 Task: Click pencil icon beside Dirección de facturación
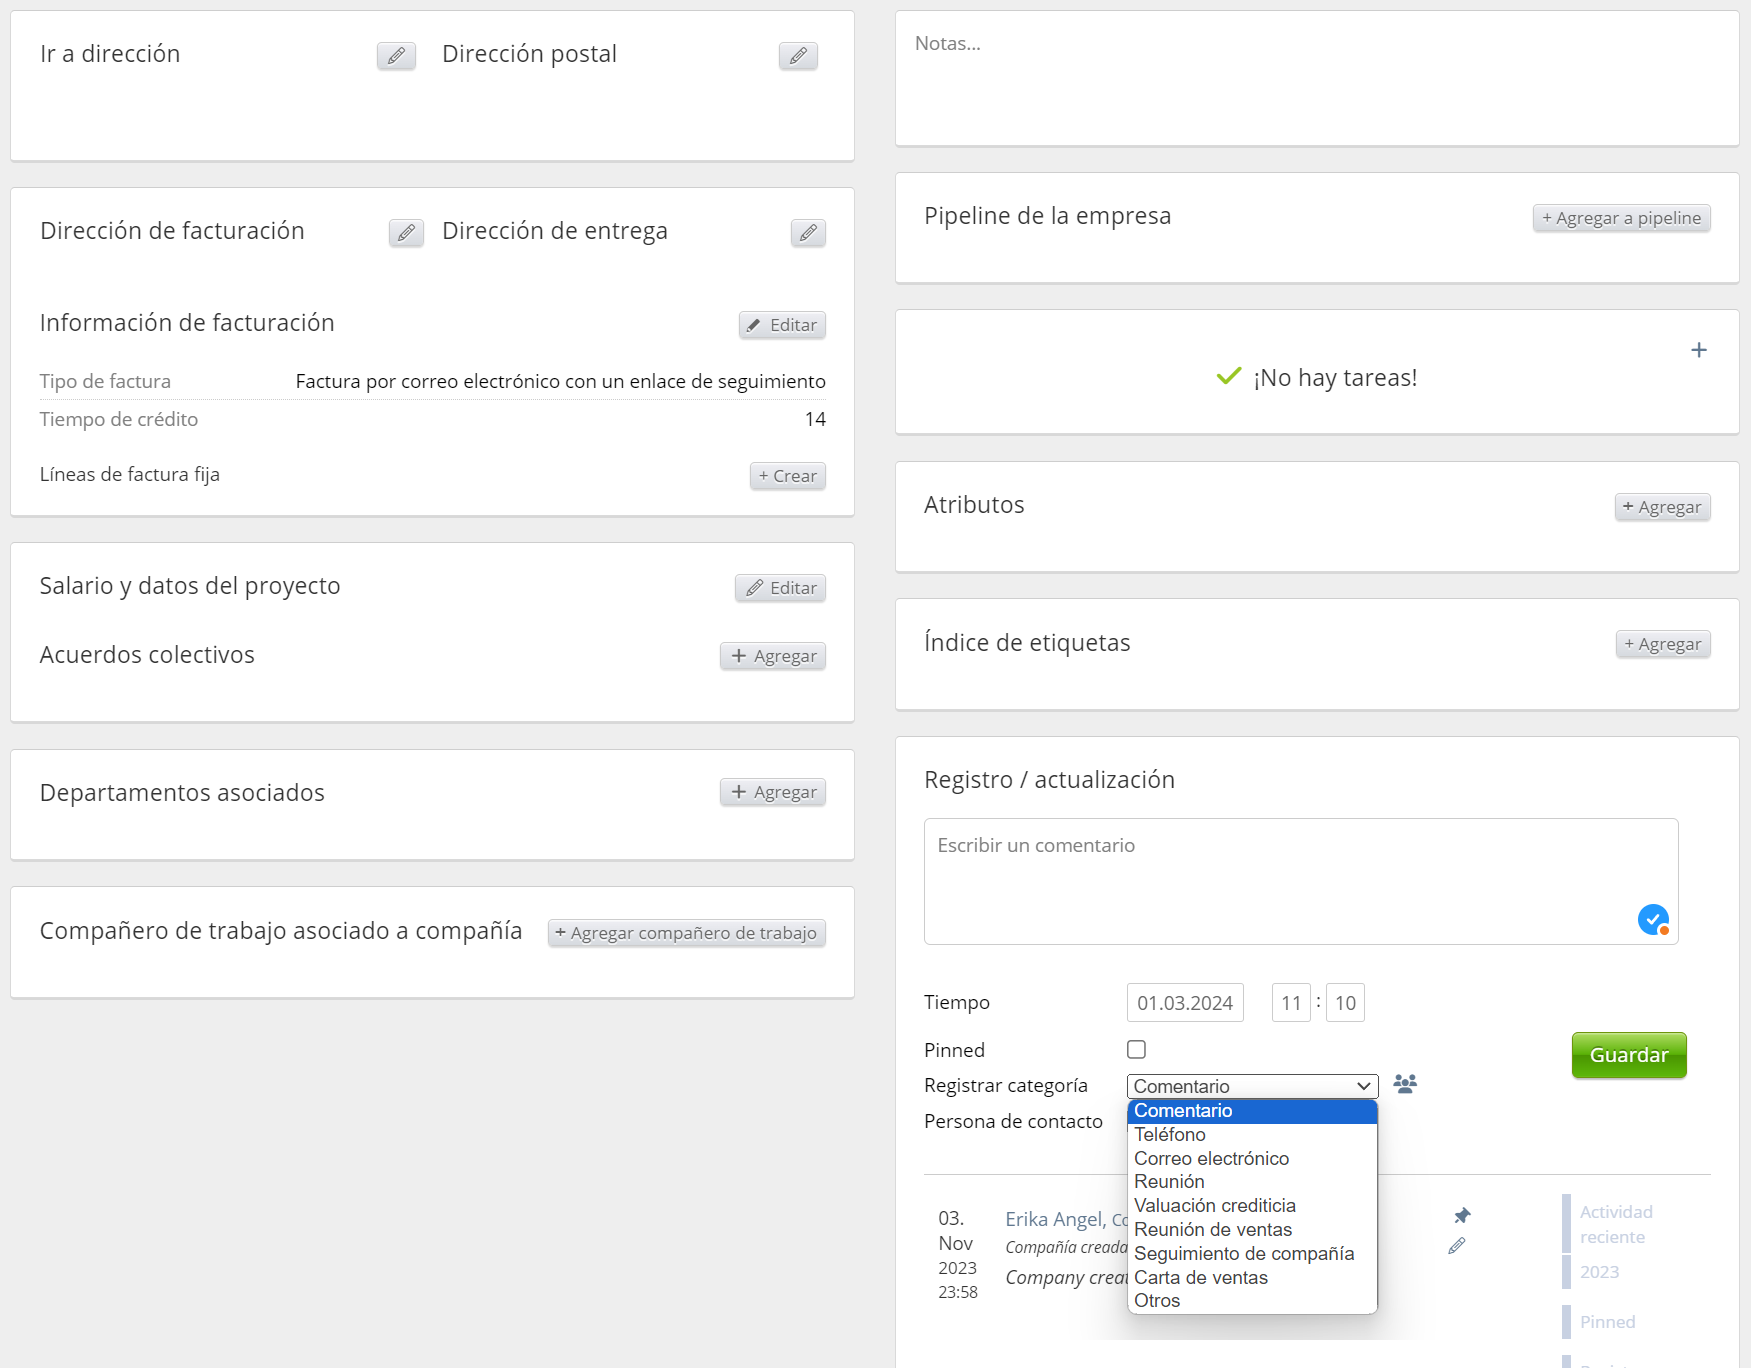pos(406,233)
